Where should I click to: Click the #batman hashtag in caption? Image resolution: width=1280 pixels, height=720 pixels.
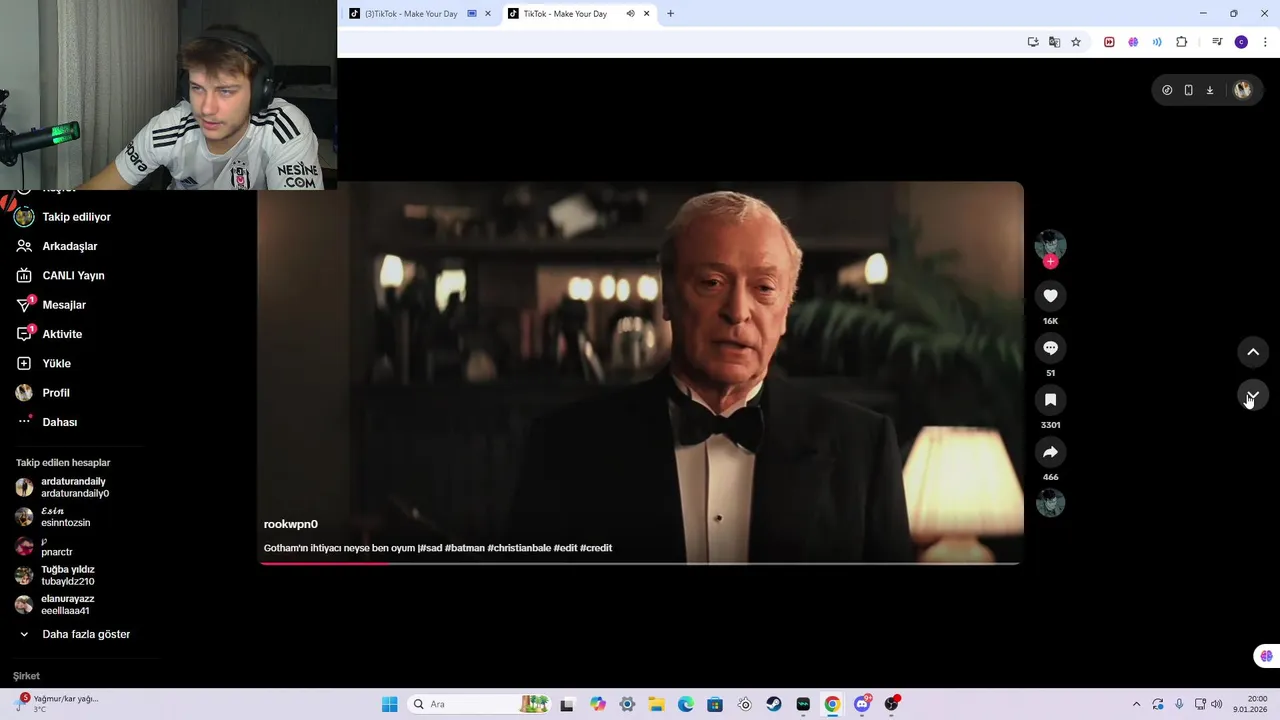(465, 548)
